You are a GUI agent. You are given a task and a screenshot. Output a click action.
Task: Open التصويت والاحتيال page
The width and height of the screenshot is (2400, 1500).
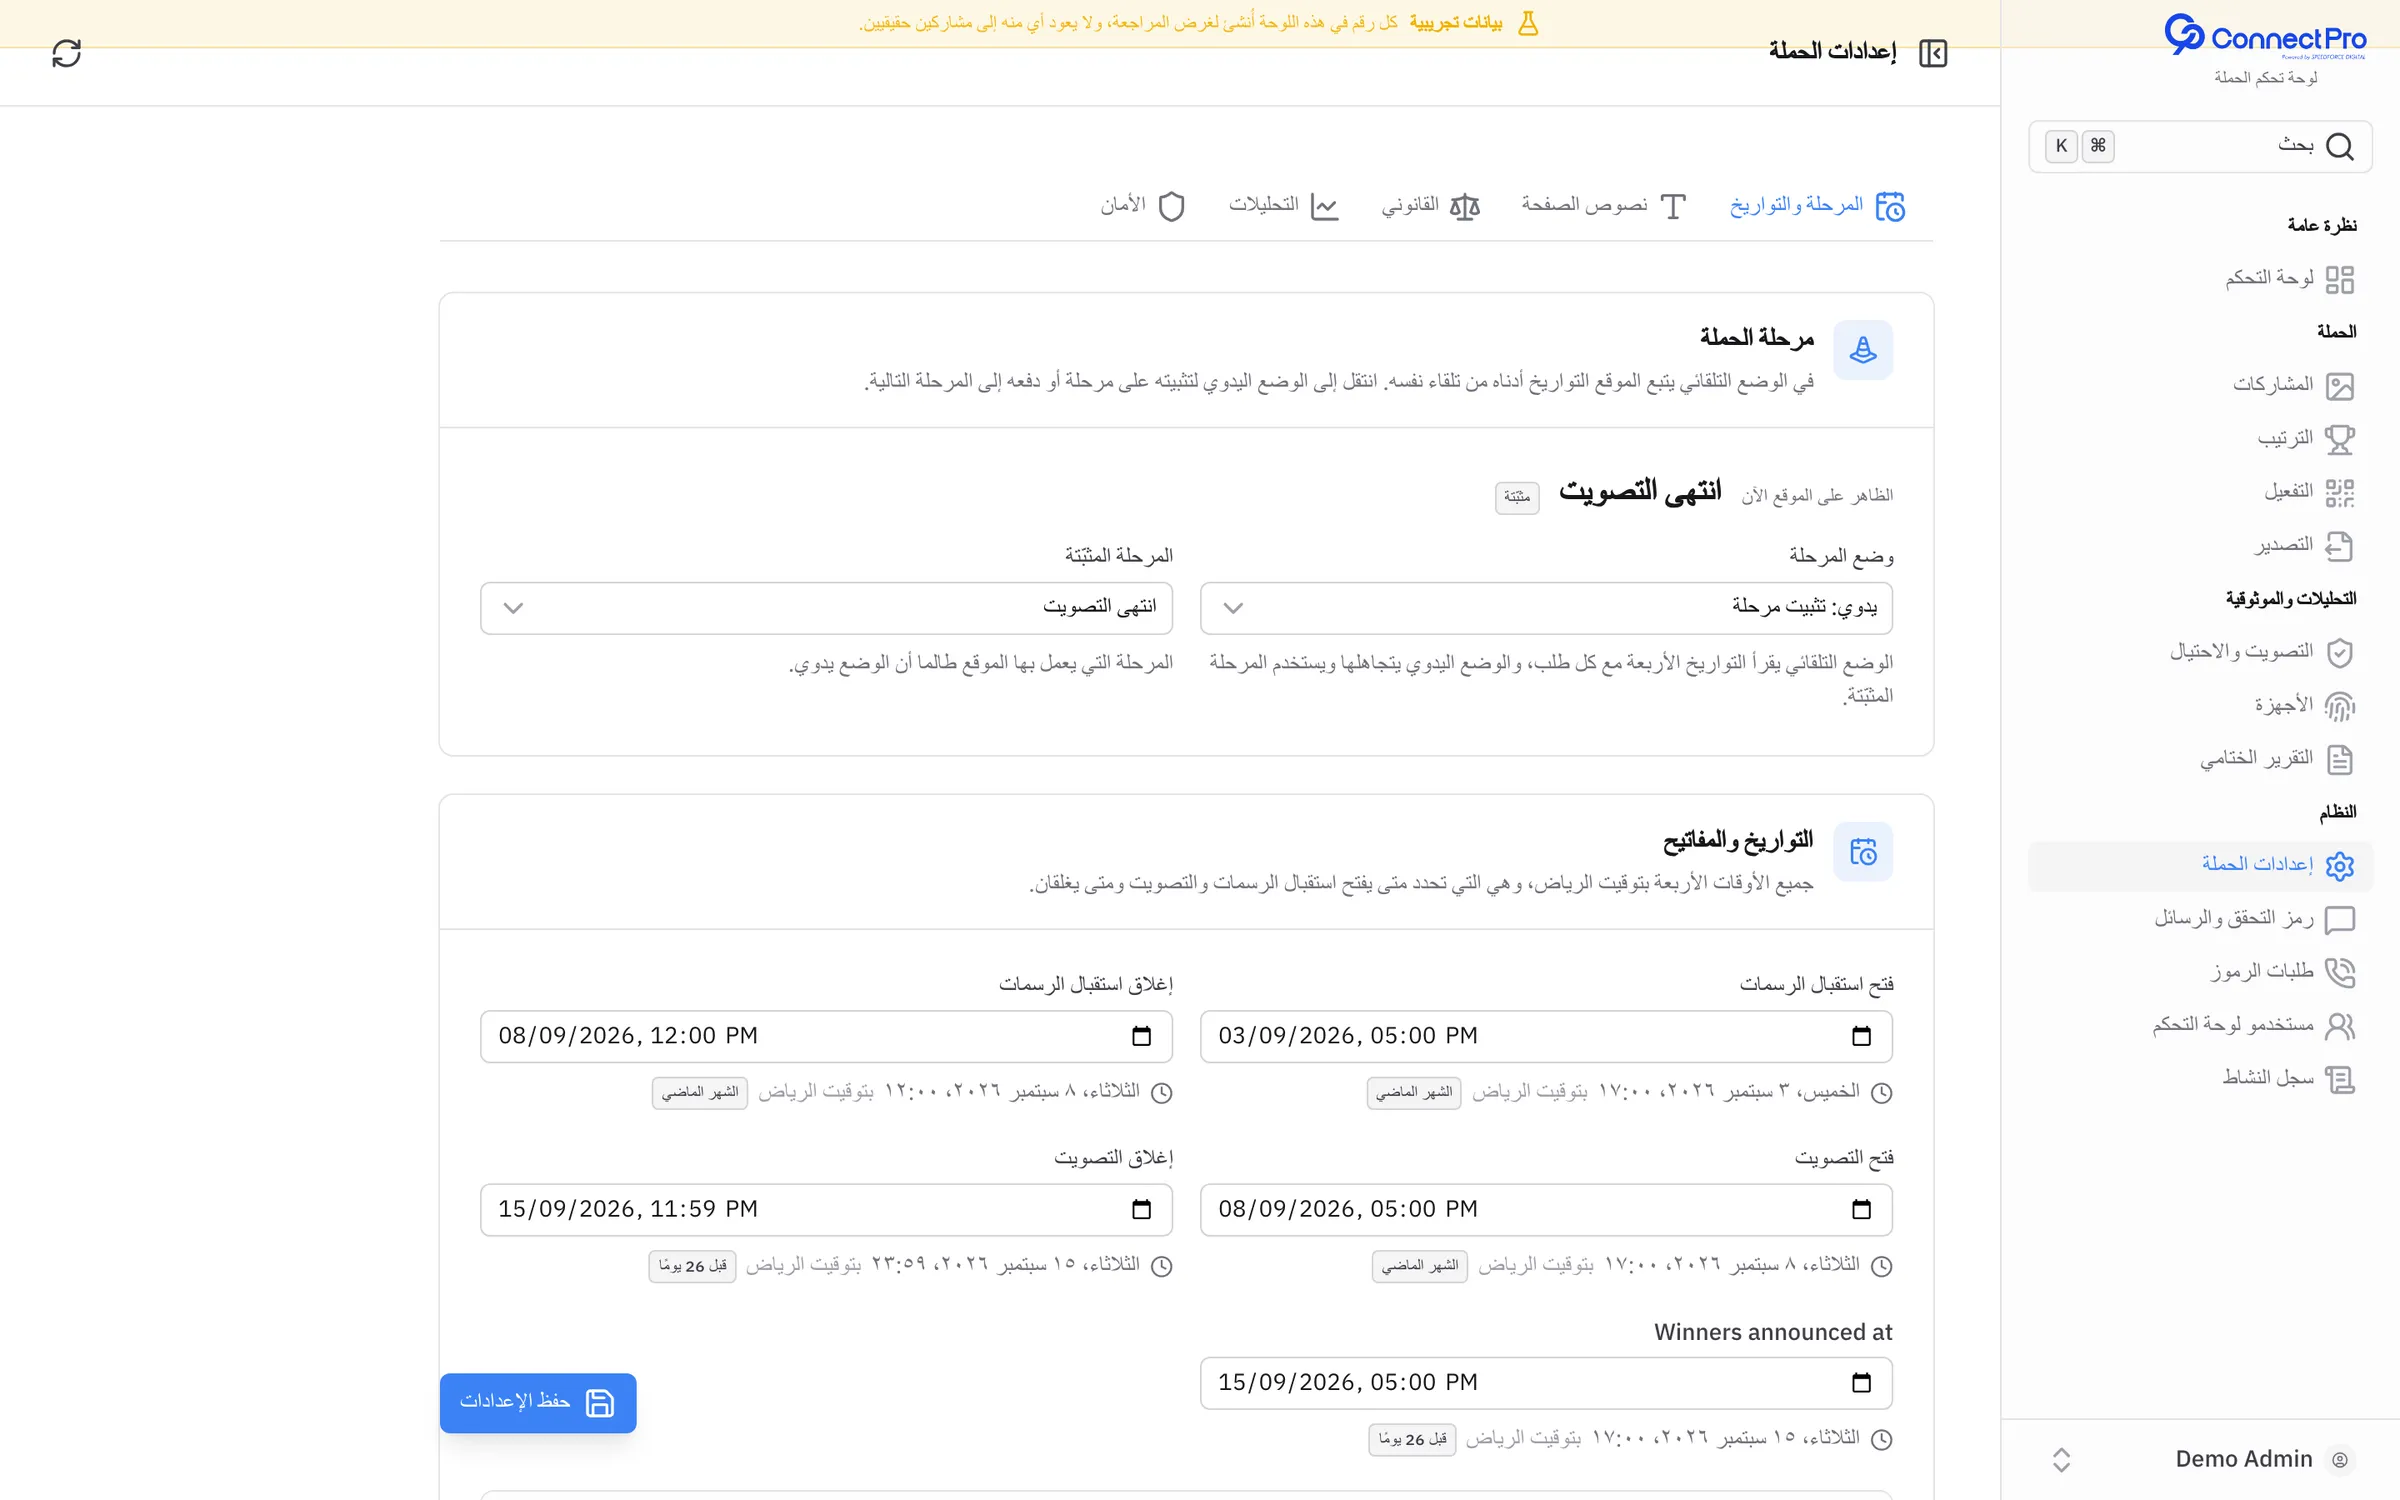2200,652
